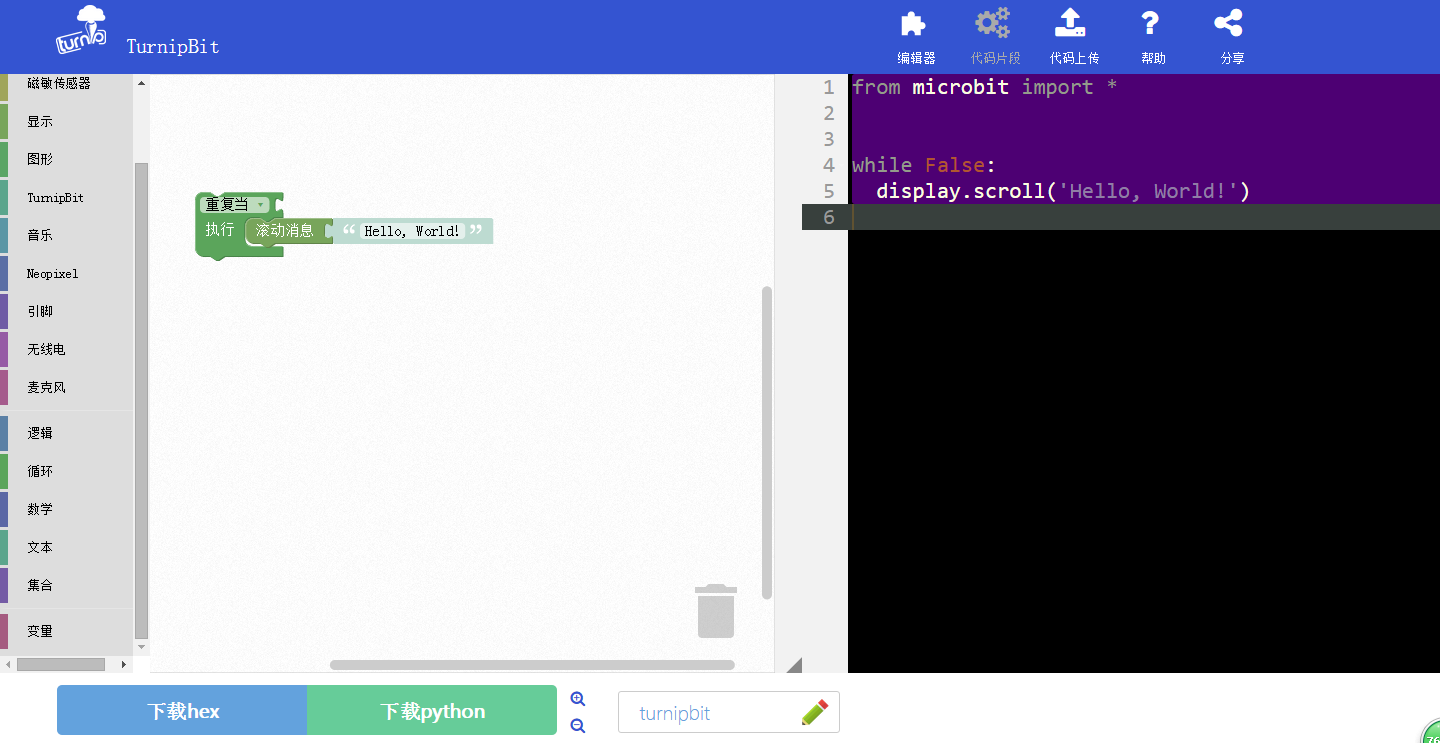Screen dimensions: 1440x743
Task: Select the 显示 category
Action: click(66, 122)
